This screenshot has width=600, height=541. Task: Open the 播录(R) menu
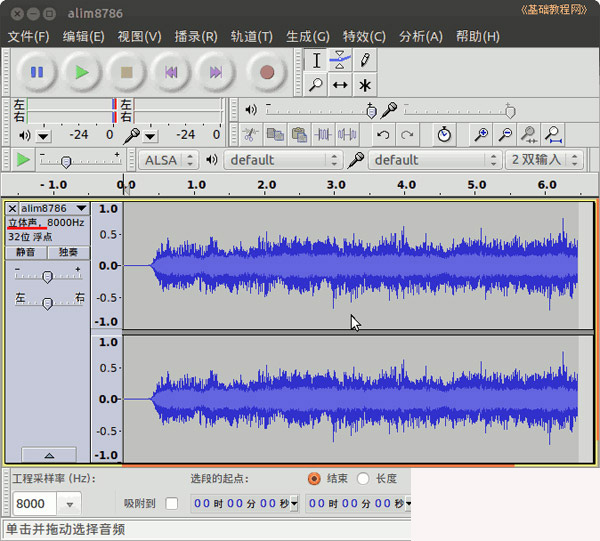[x=196, y=37]
